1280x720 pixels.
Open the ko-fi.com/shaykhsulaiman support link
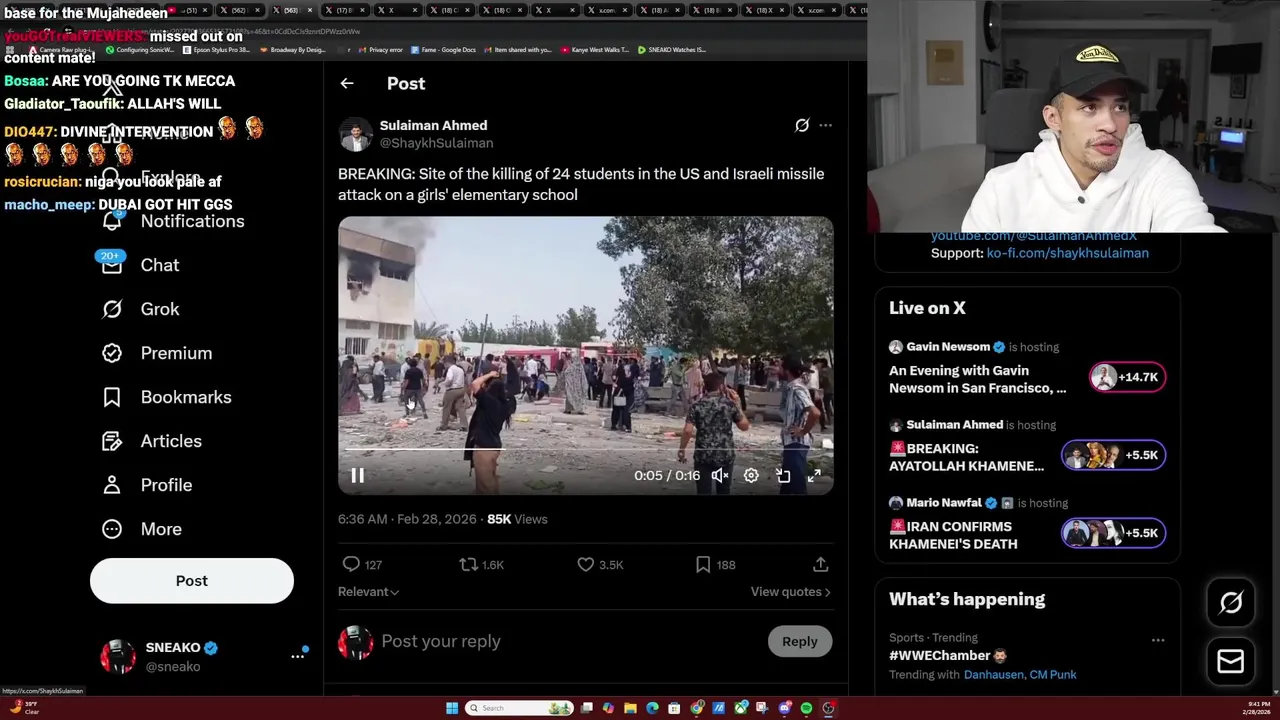1067,253
